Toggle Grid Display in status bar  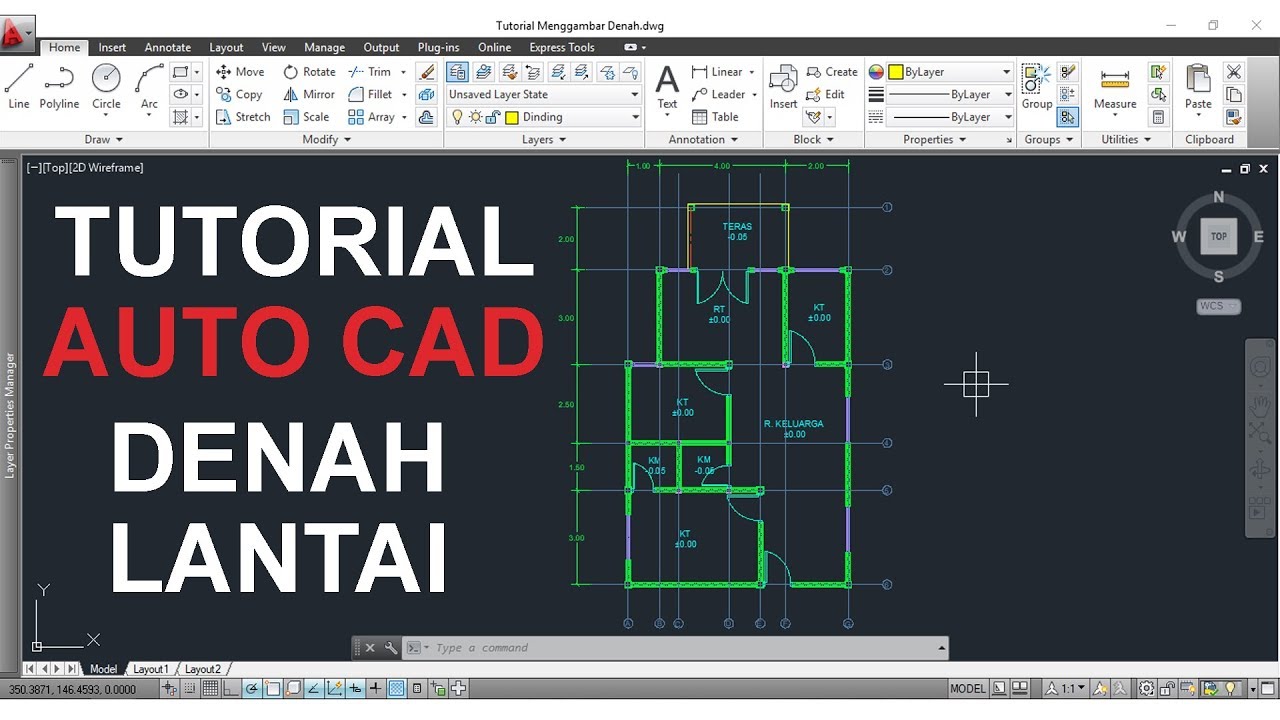(210, 688)
